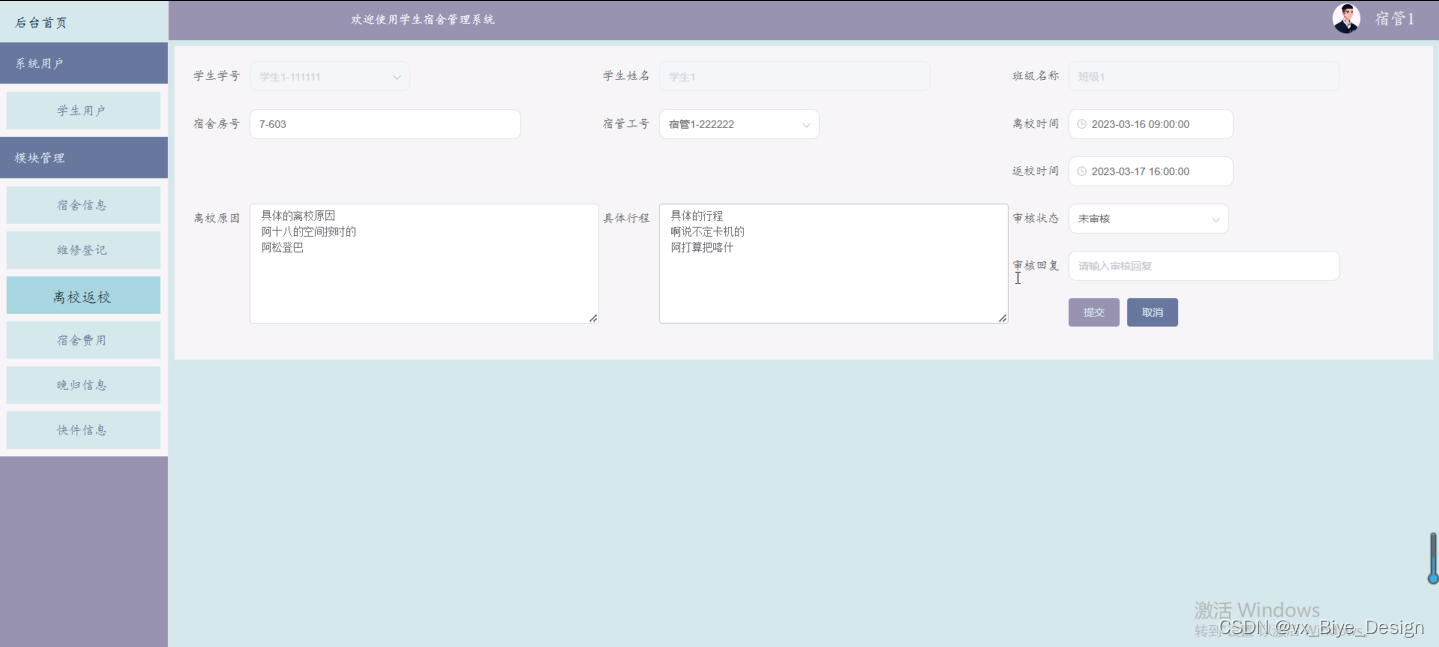This screenshot has height=647, width=1439.
Task: Click inside the 离校原因 text area
Action: click(x=424, y=264)
